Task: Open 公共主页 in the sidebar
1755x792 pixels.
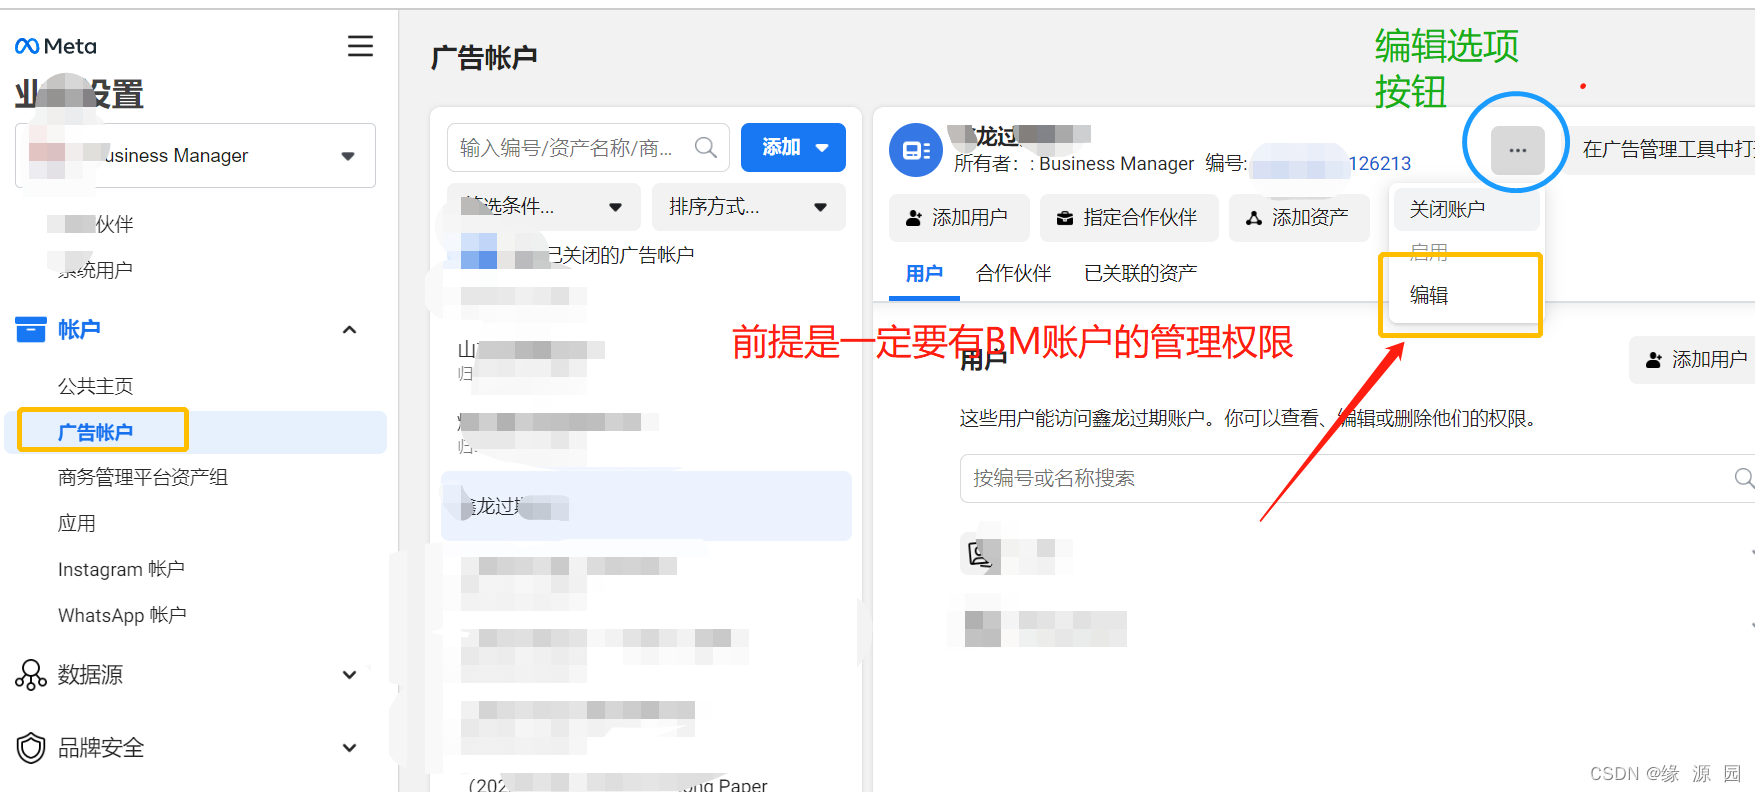Action: point(95,386)
